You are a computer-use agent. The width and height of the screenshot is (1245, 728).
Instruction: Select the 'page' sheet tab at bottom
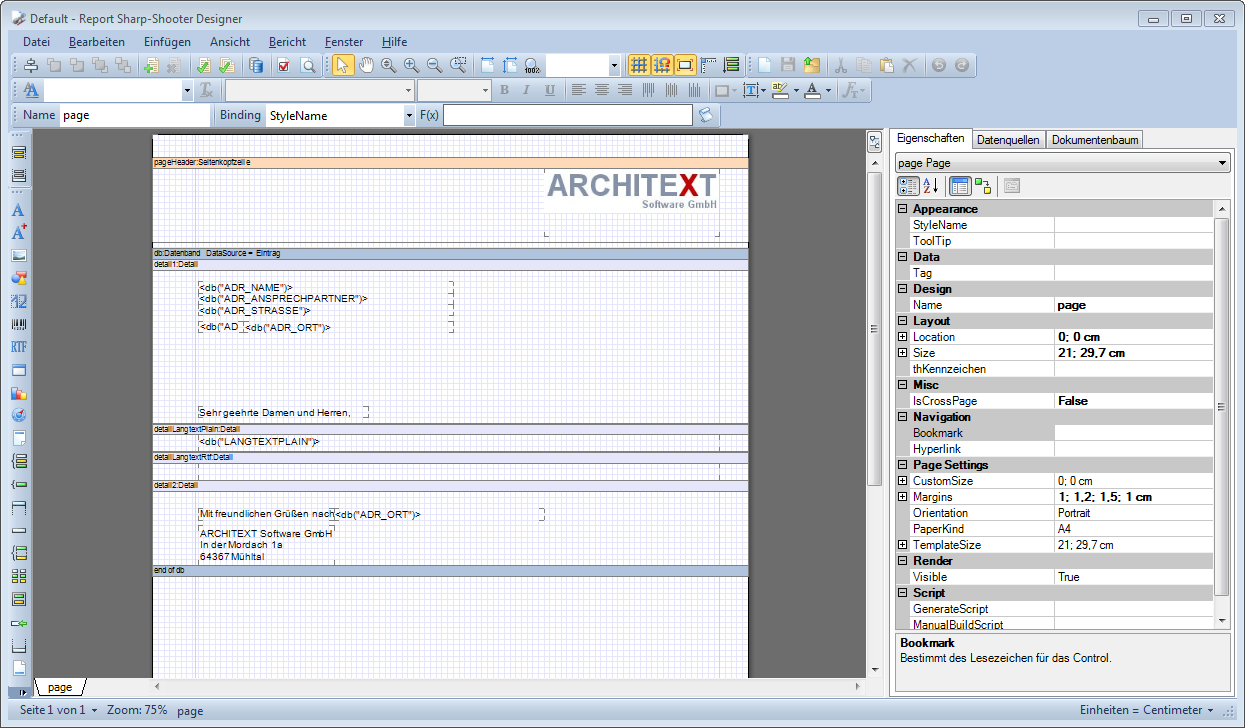(60, 687)
